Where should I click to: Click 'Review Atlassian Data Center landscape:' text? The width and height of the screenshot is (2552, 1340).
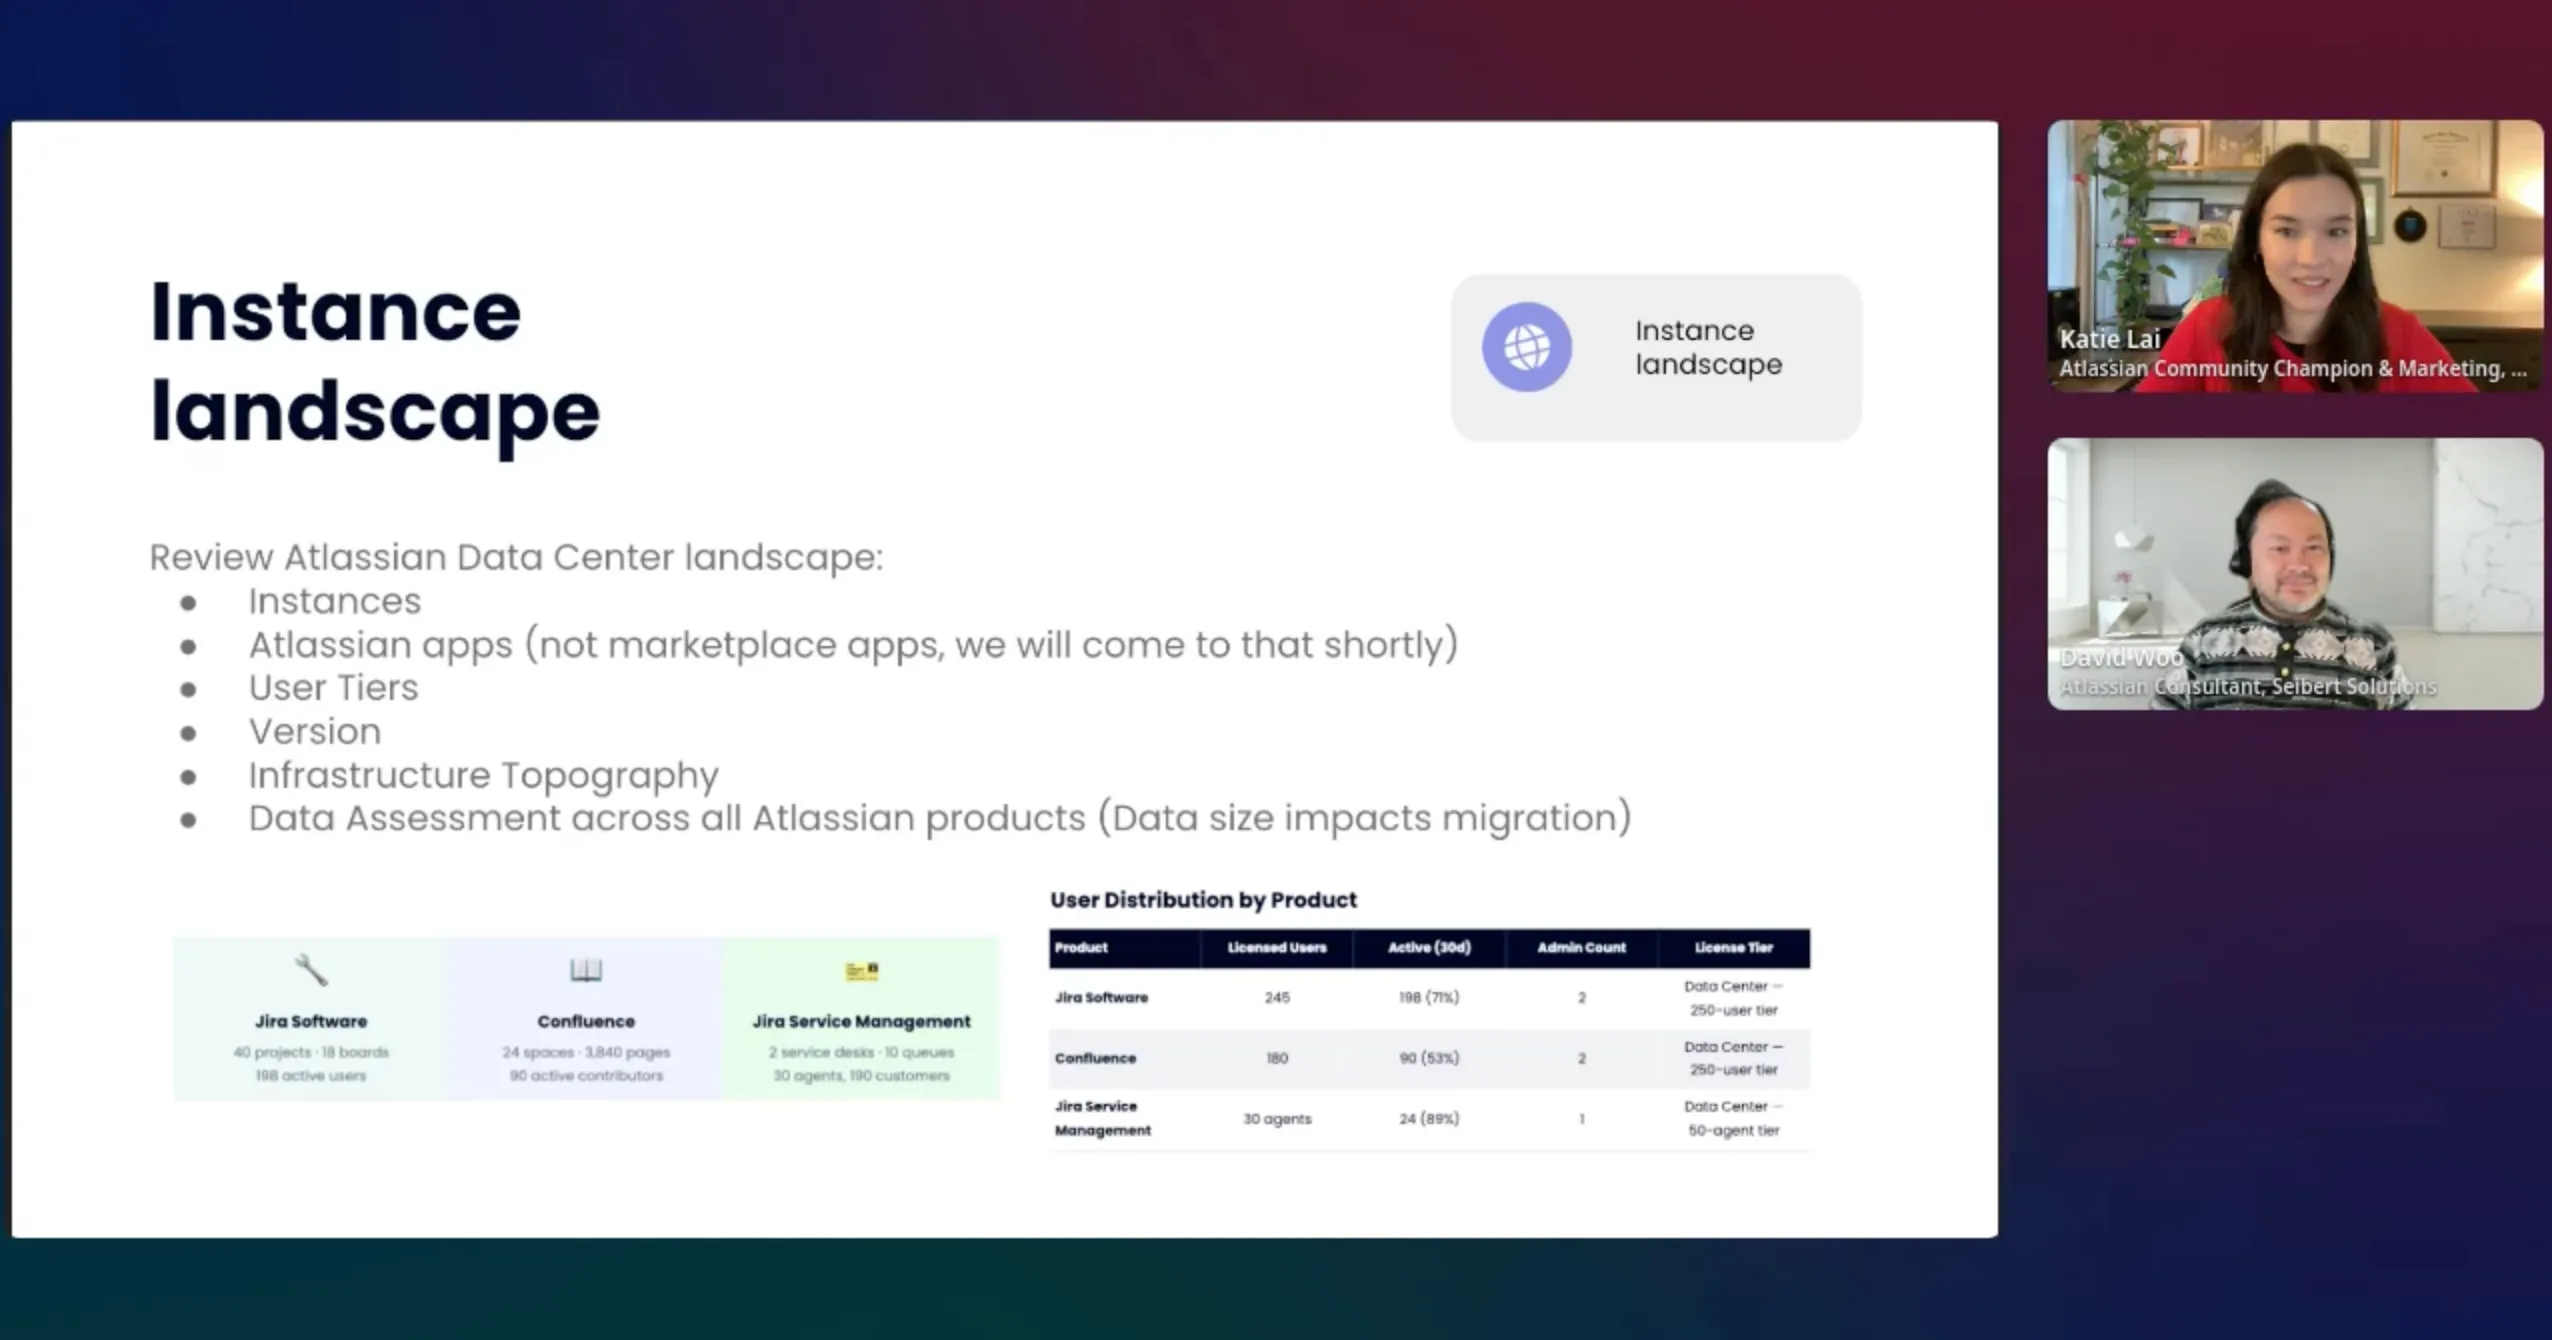click(x=516, y=557)
